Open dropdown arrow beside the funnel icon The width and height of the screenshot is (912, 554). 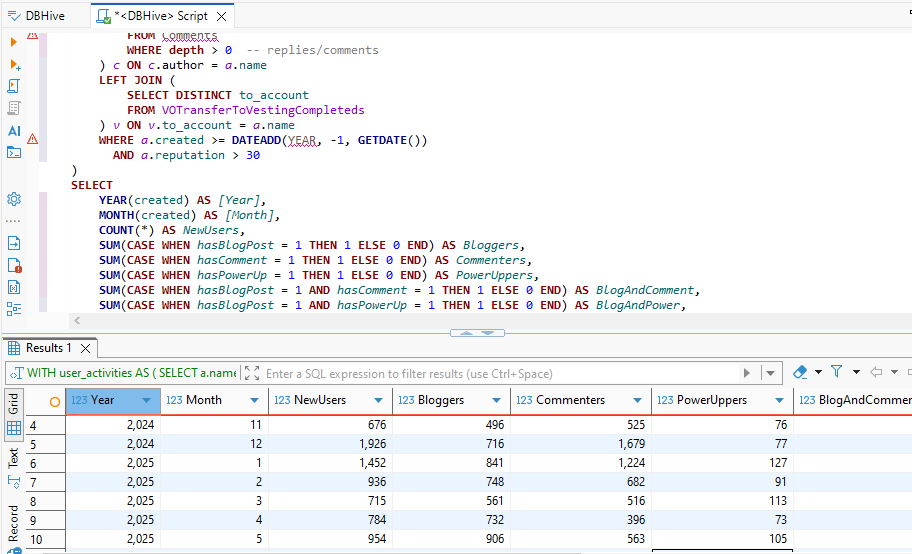click(x=856, y=372)
